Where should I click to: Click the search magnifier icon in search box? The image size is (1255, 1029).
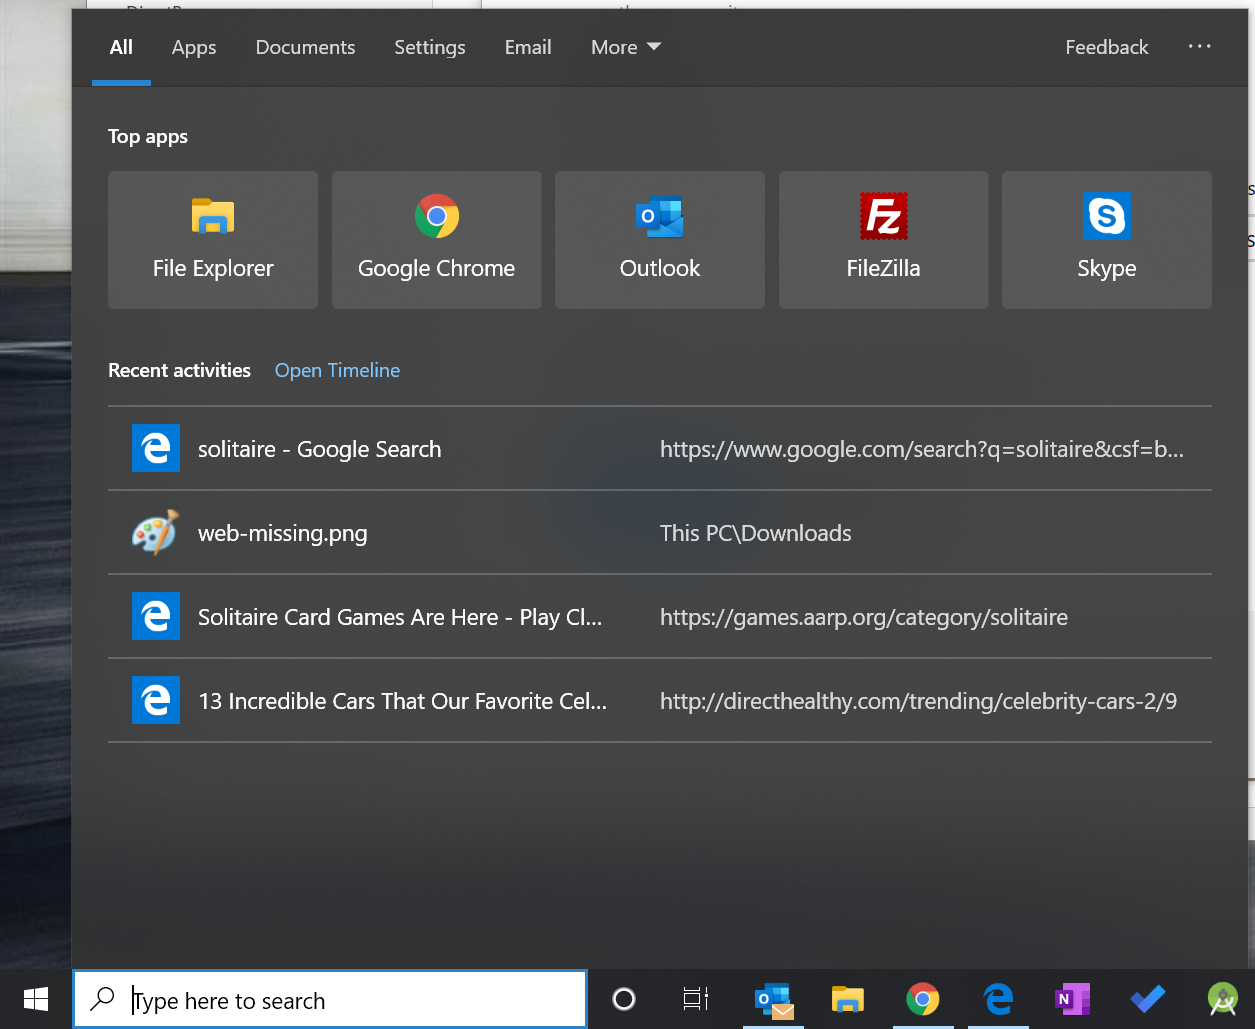pos(102,999)
